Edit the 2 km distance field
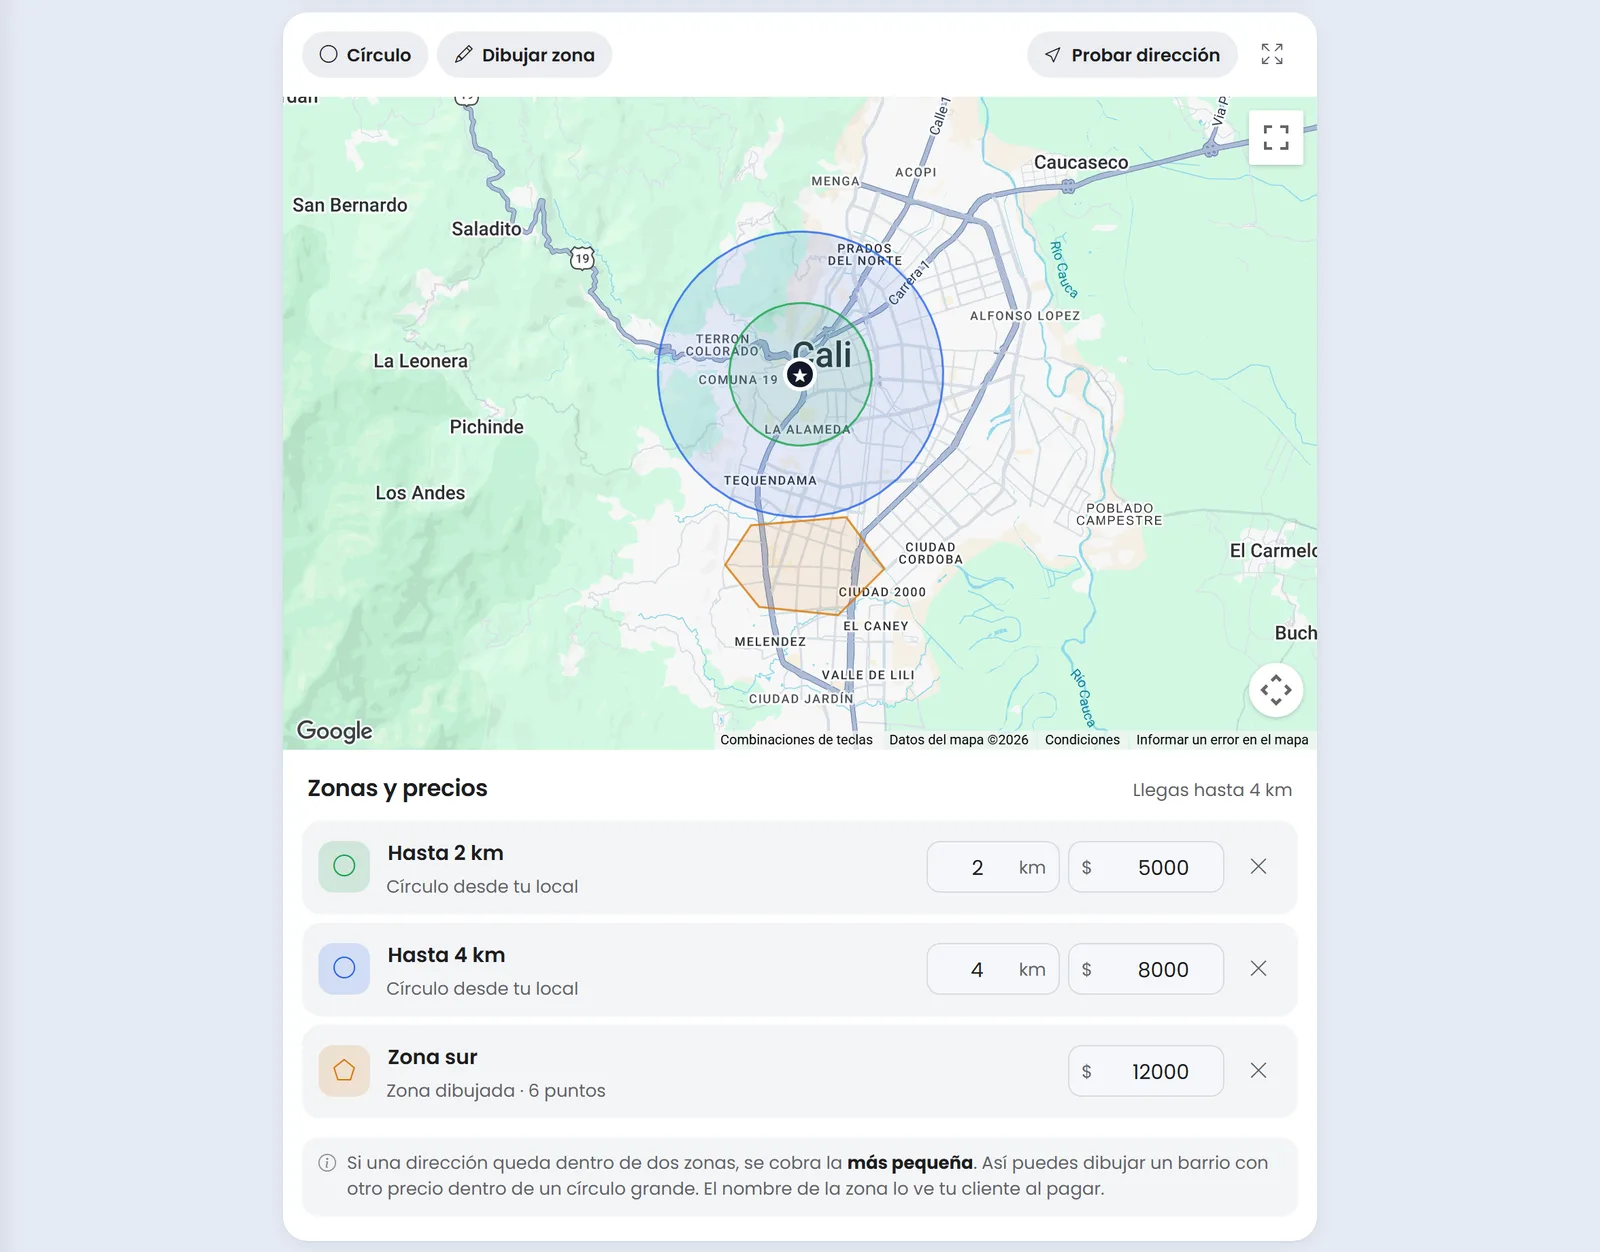This screenshot has height=1252, width=1600. click(993, 867)
